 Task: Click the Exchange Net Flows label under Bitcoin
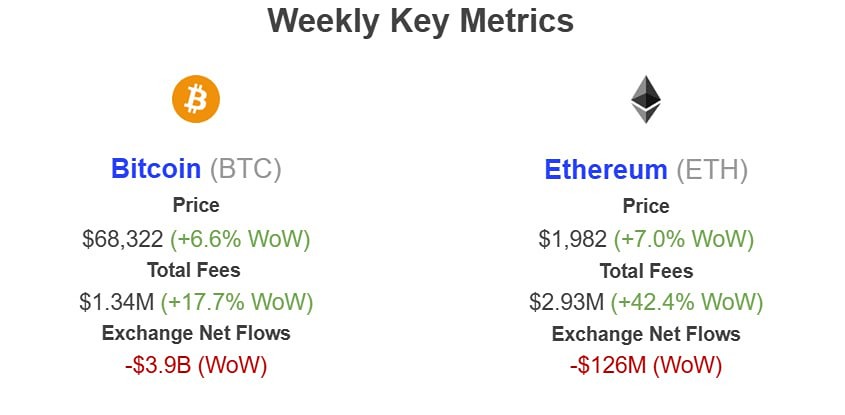coord(196,334)
